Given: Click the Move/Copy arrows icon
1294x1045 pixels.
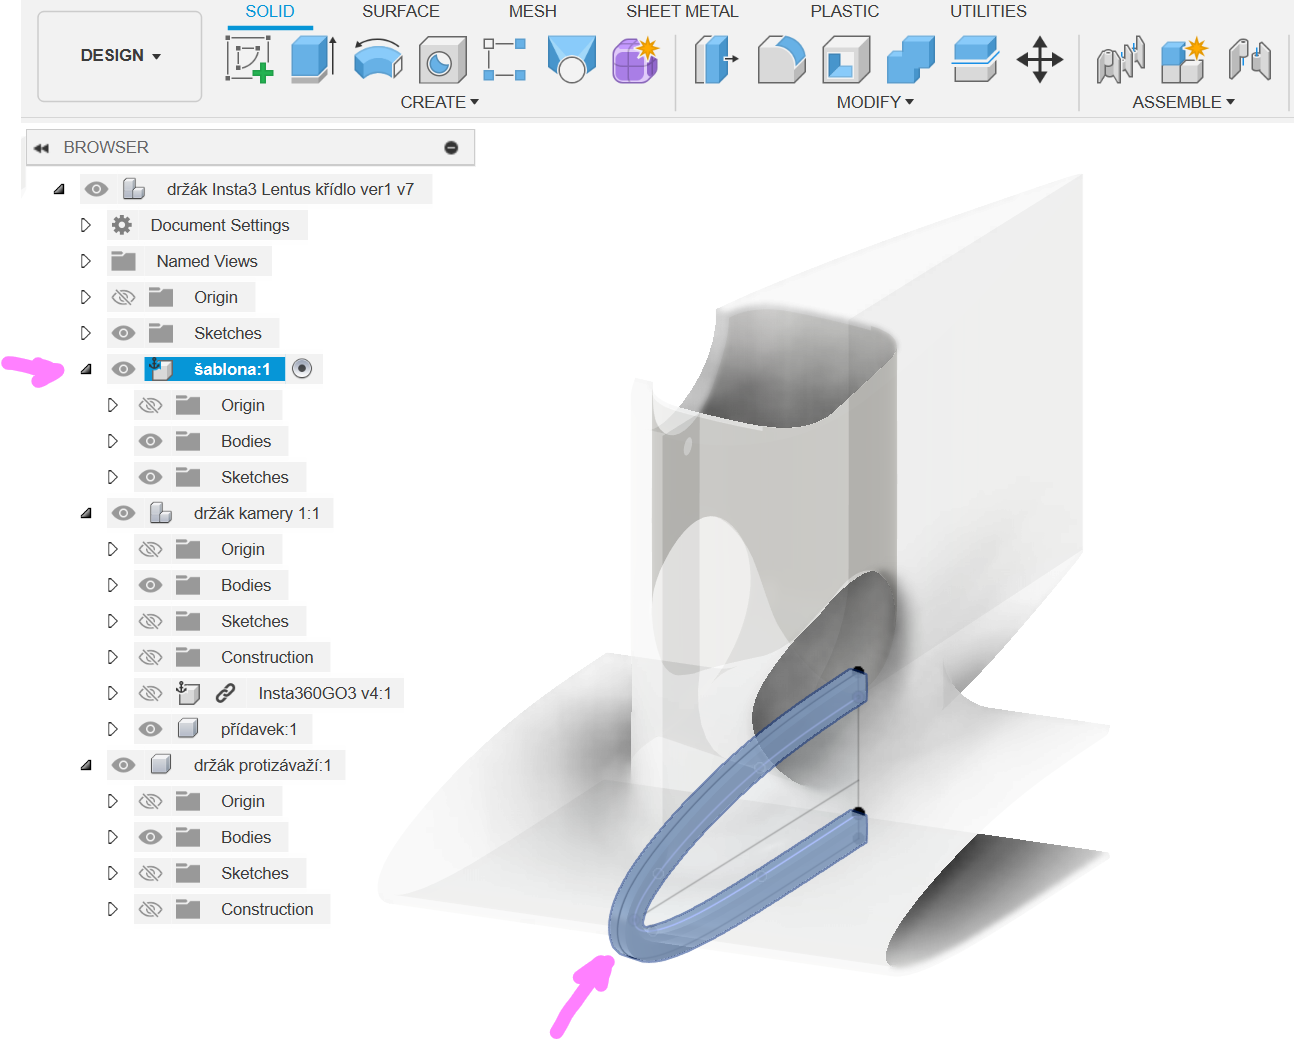Looking at the screenshot, I should pos(1040,59).
